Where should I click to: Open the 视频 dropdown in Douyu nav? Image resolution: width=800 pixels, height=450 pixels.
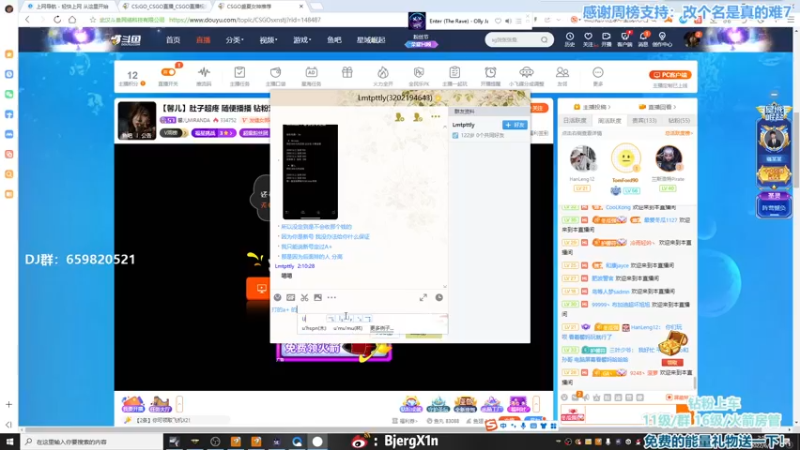[x=268, y=40]
